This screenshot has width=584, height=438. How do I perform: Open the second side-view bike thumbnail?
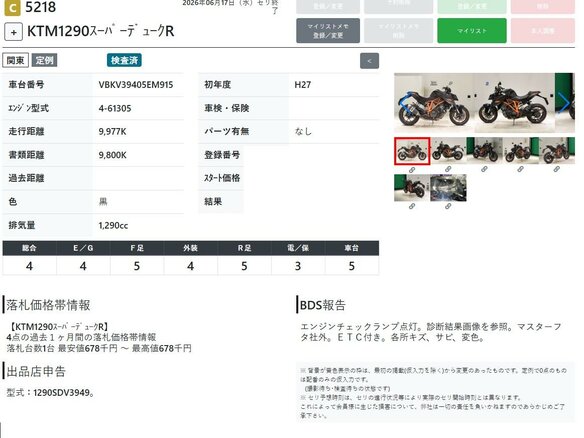point(448,150)
